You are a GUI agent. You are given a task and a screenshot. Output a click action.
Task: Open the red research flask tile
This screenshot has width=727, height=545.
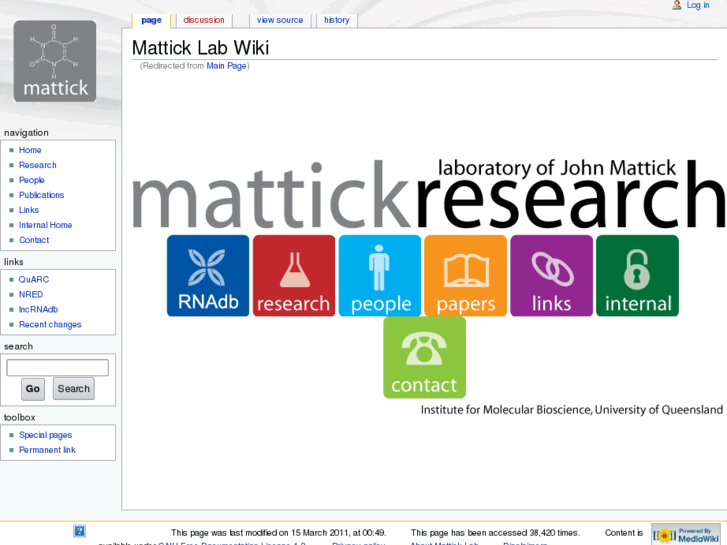pyautogui.click(x=294, y=276)
